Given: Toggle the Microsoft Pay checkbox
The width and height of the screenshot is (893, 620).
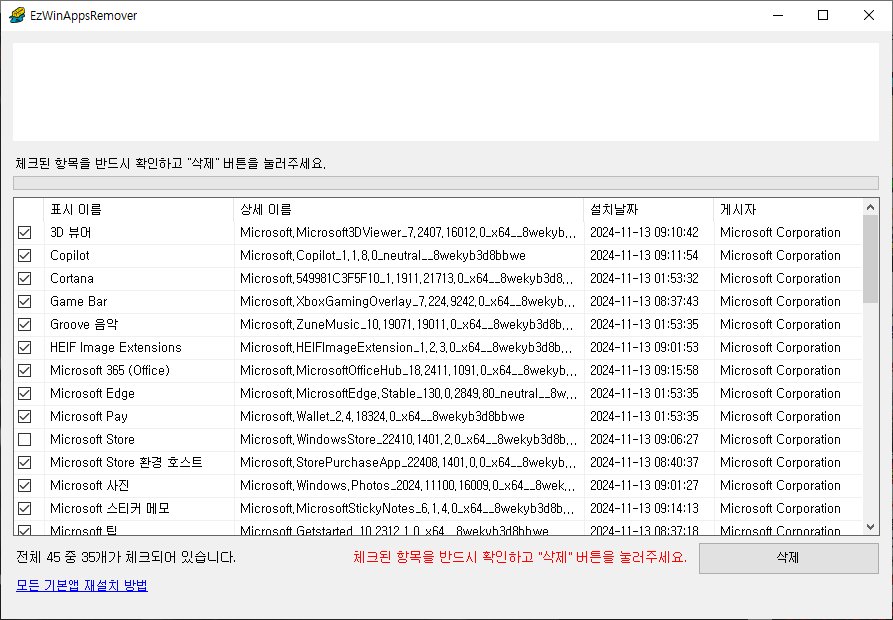Looking at the screenshot, I should (x=24, y=417).
